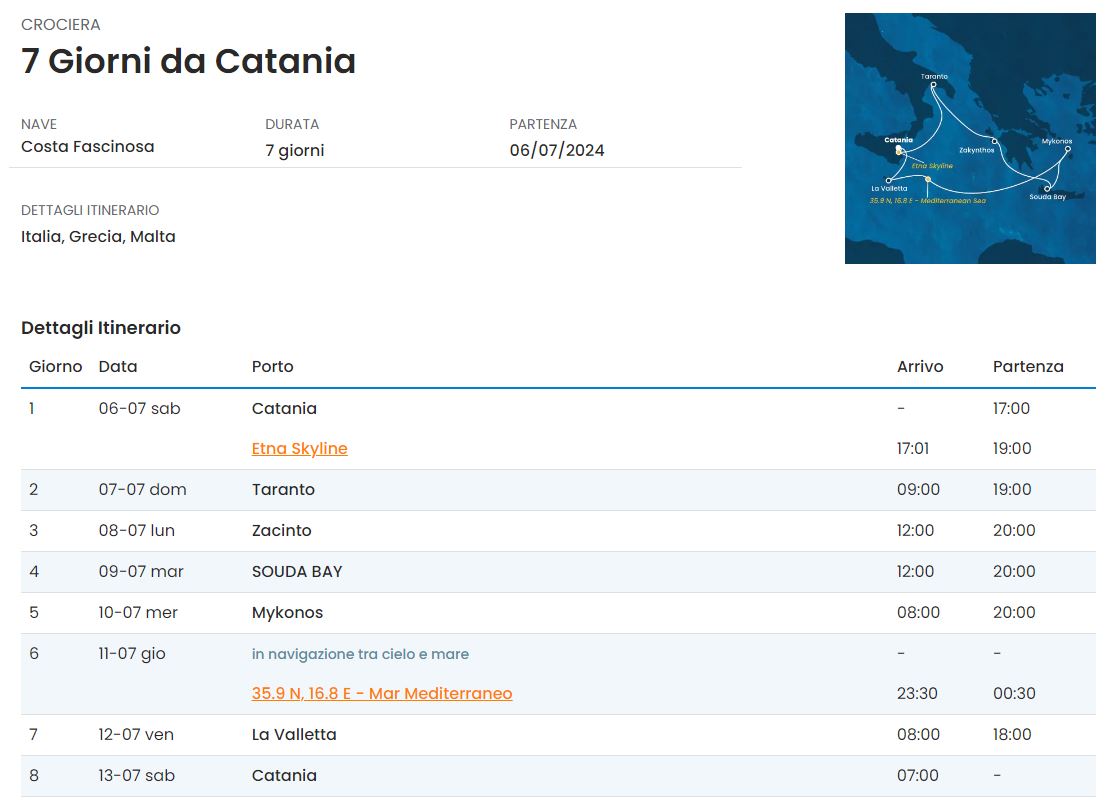Click departure time '20:00' for Zacinto
Screen dimensions: 1120x811
pos(1014,531)
